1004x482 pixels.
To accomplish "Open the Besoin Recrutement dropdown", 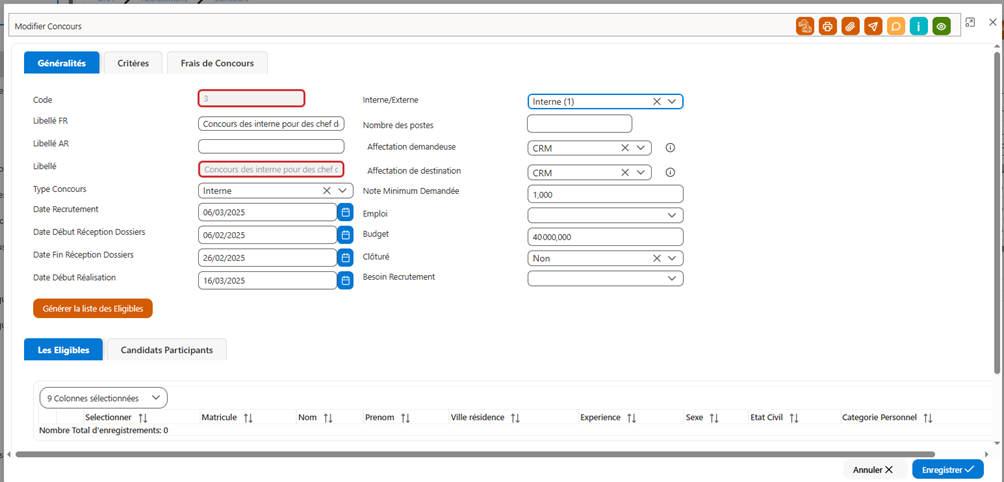I will (x=672, y=278).
